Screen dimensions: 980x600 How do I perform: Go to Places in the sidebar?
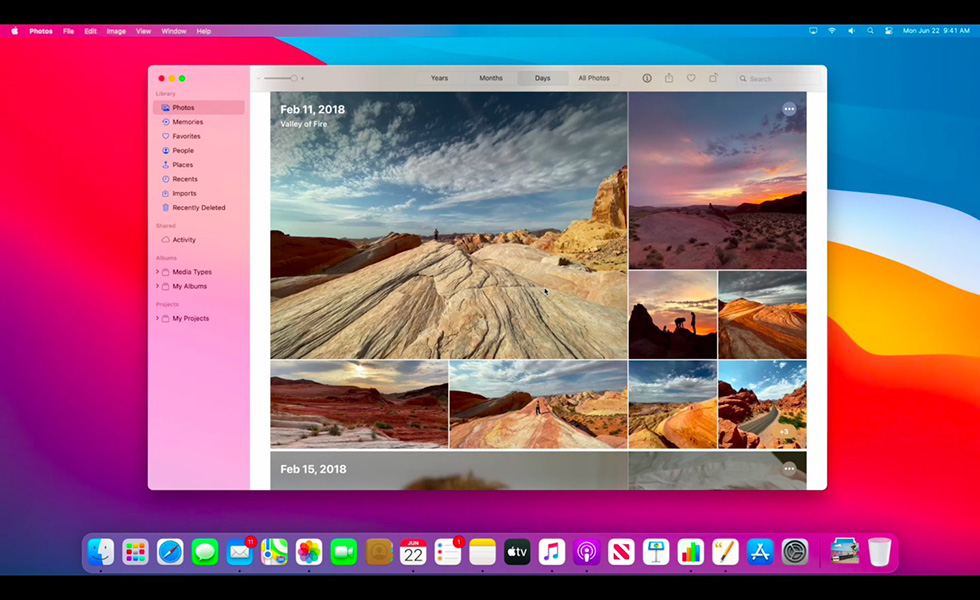(x=182, y=165)
